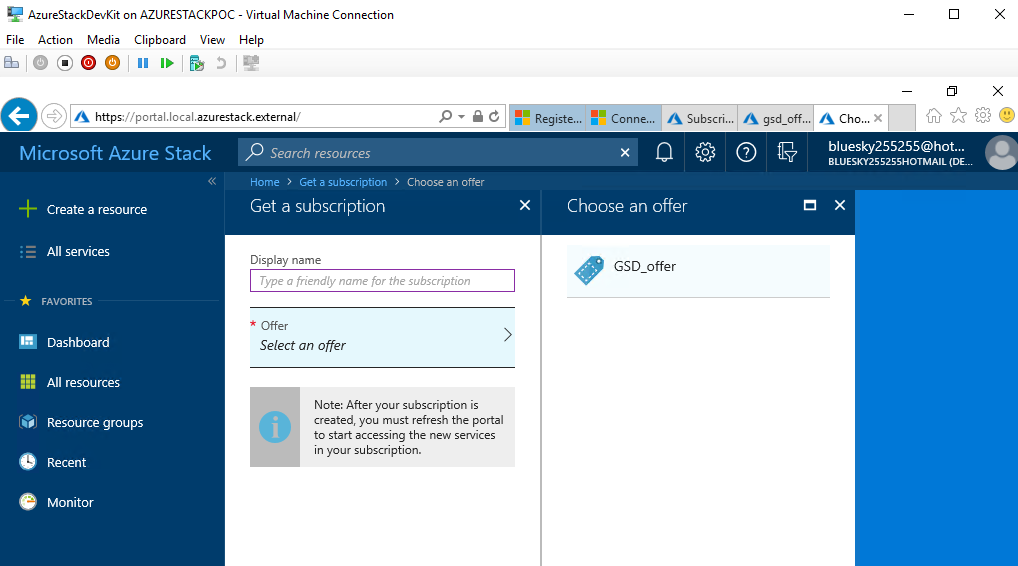Image resolution: width=1018 pixels, height=566 pixels.
Task: Click the browser Forward arrow button
Action: point(54,117)
